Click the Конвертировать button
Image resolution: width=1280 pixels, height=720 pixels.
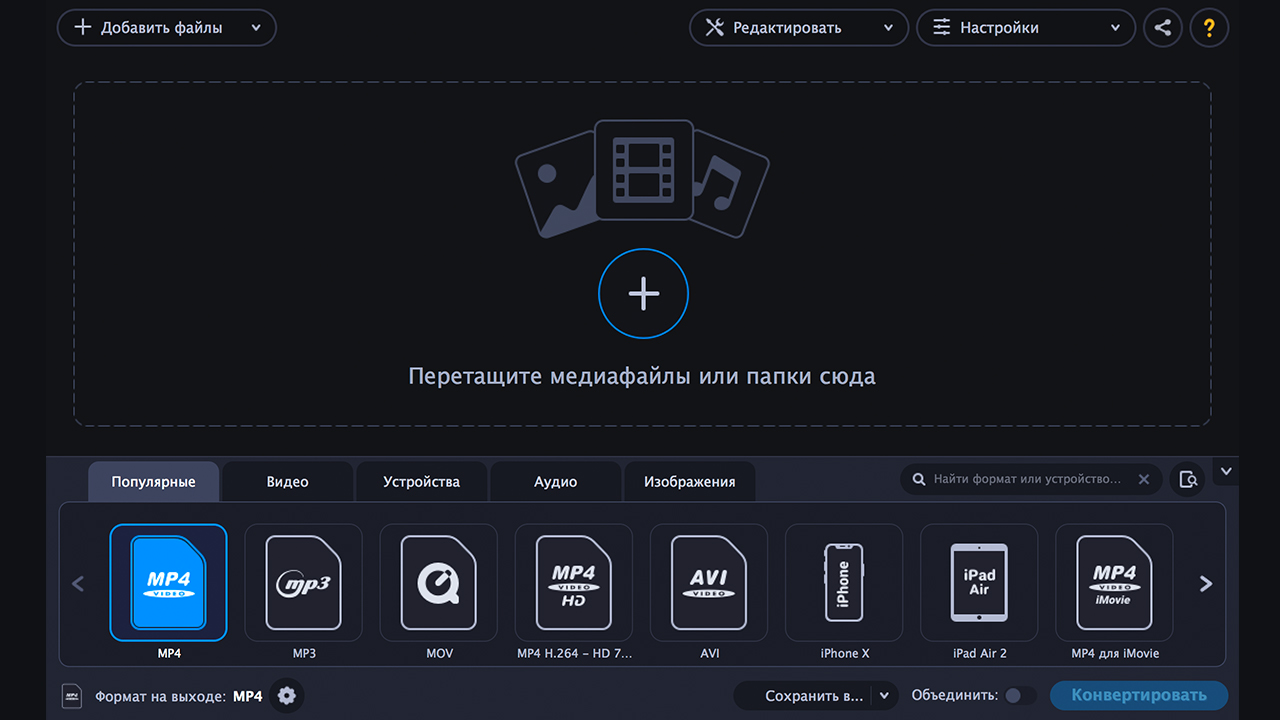click(1139, 695)
